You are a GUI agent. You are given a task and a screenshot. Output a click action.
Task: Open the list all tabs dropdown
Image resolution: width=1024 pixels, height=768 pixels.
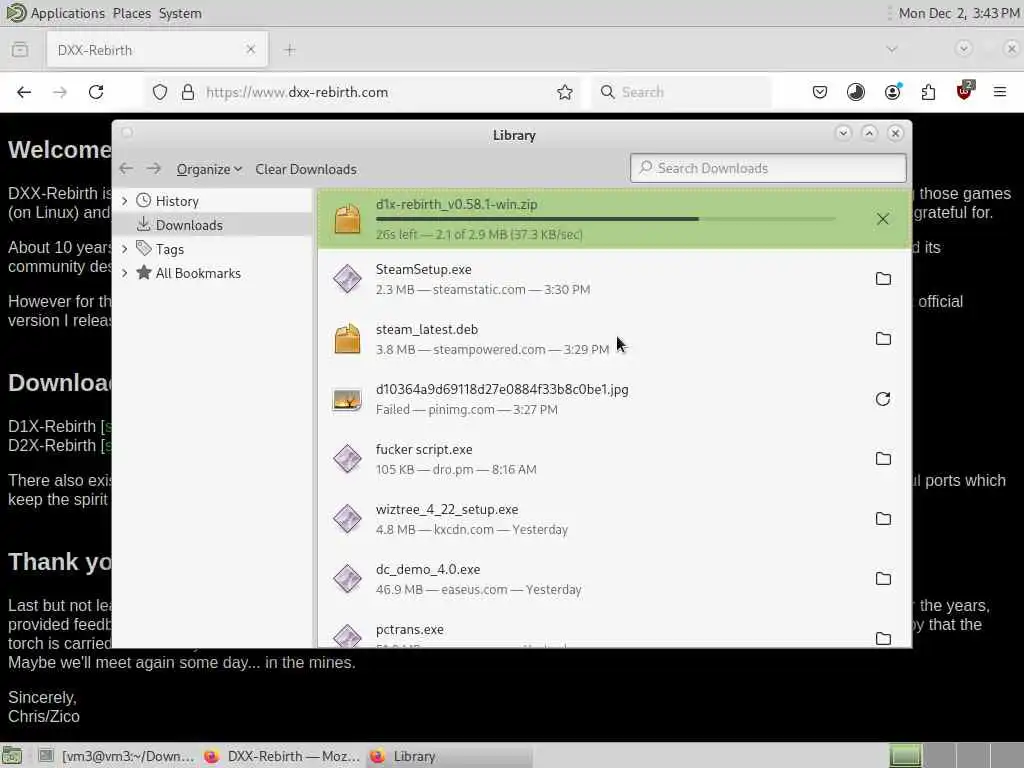(x=892, y=49)
